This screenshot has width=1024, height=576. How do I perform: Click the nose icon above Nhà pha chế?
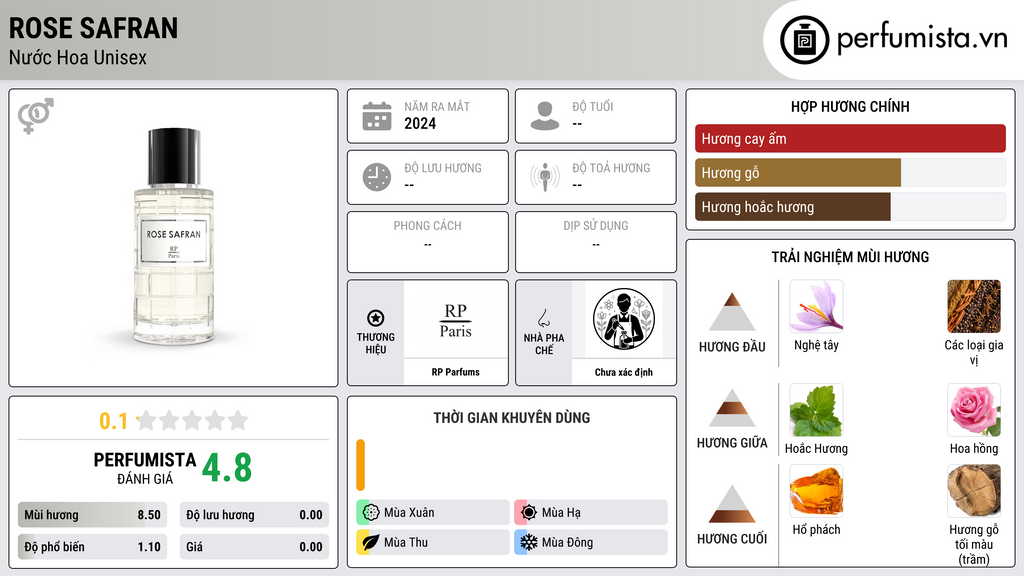pos(543,318)
